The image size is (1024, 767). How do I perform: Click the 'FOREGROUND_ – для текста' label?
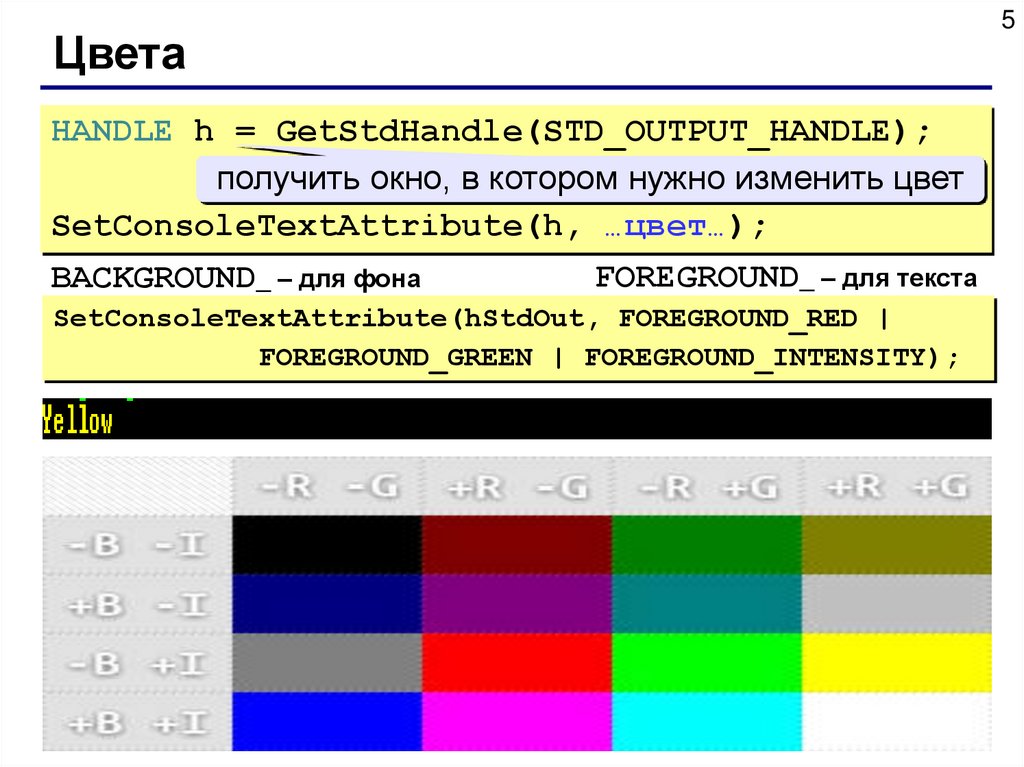coord(786,278)
